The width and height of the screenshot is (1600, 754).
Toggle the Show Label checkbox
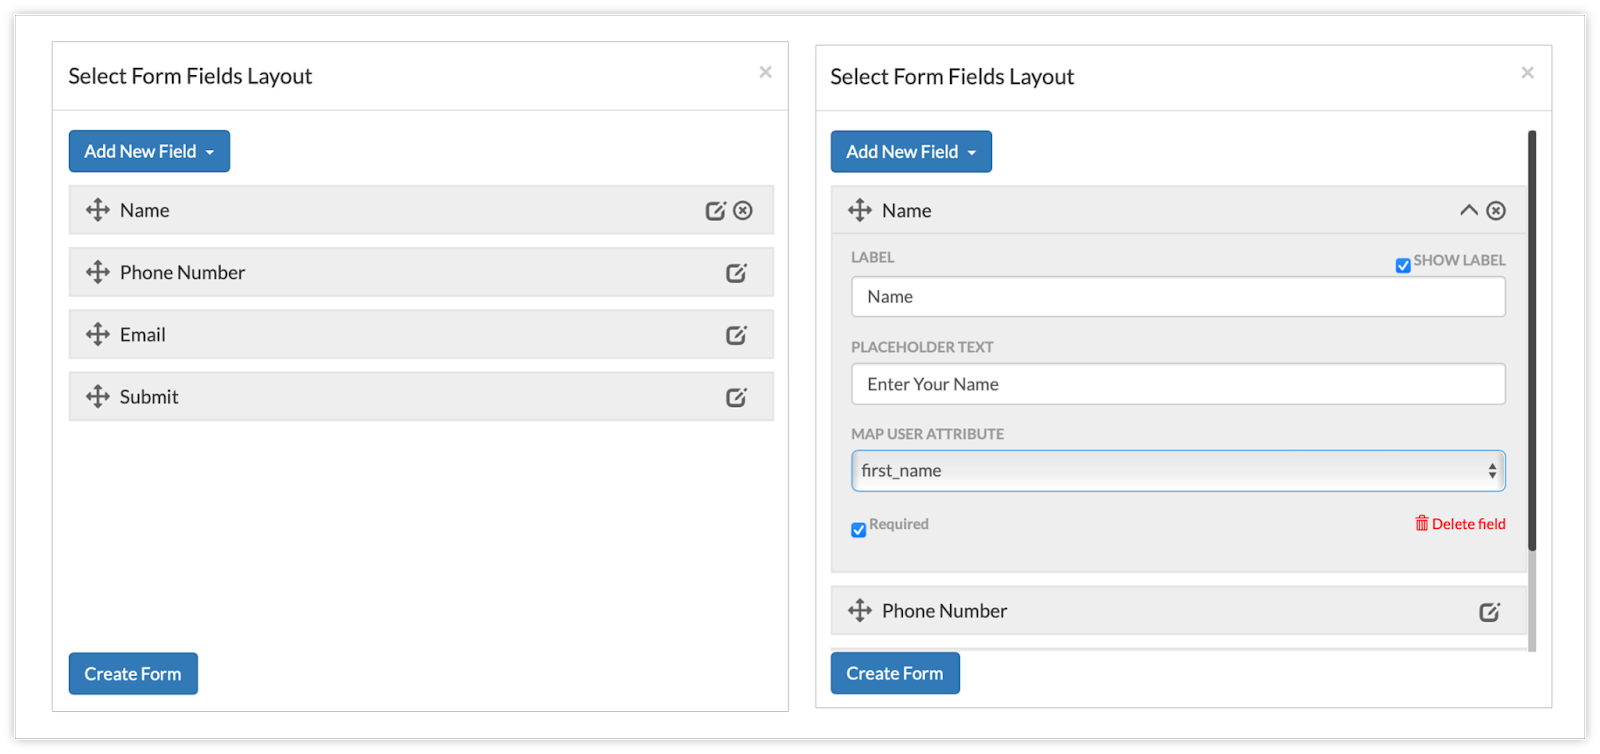[1403, 265]
